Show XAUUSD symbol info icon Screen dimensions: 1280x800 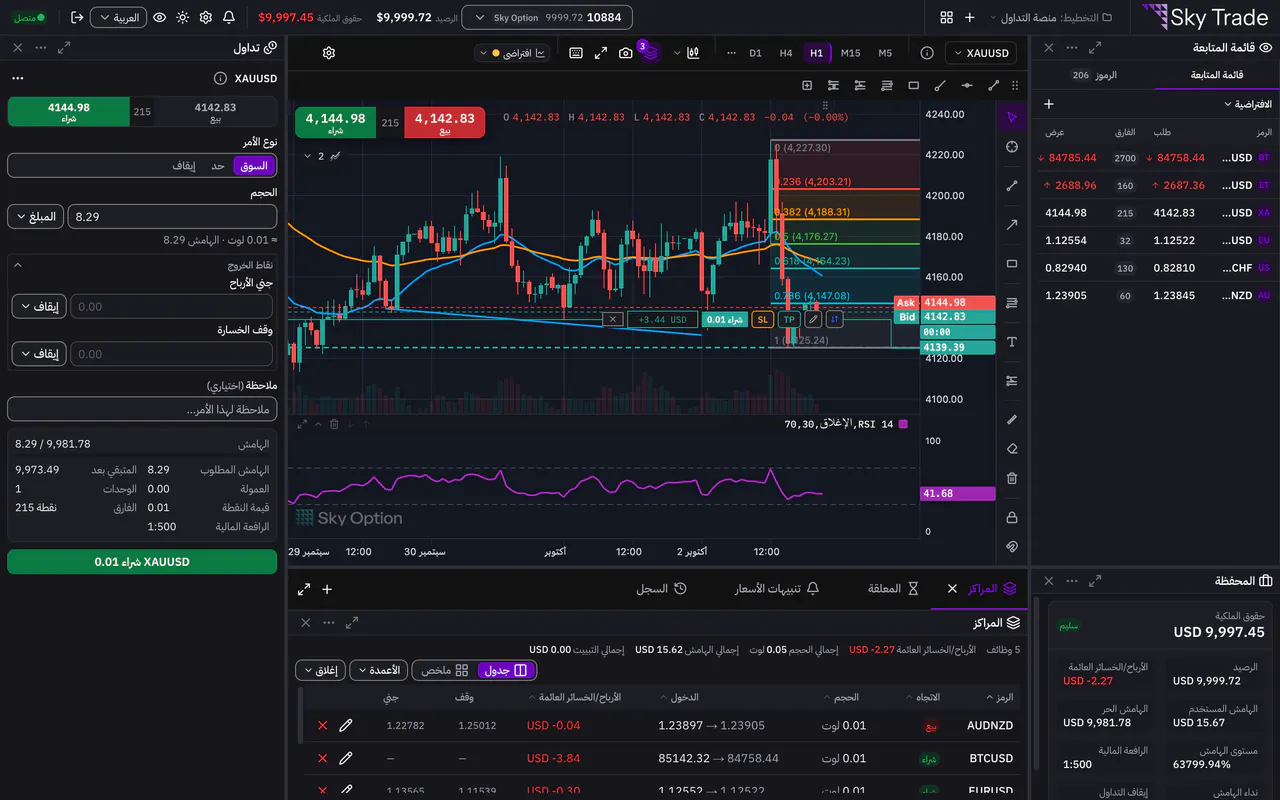[x=927, y=53]
